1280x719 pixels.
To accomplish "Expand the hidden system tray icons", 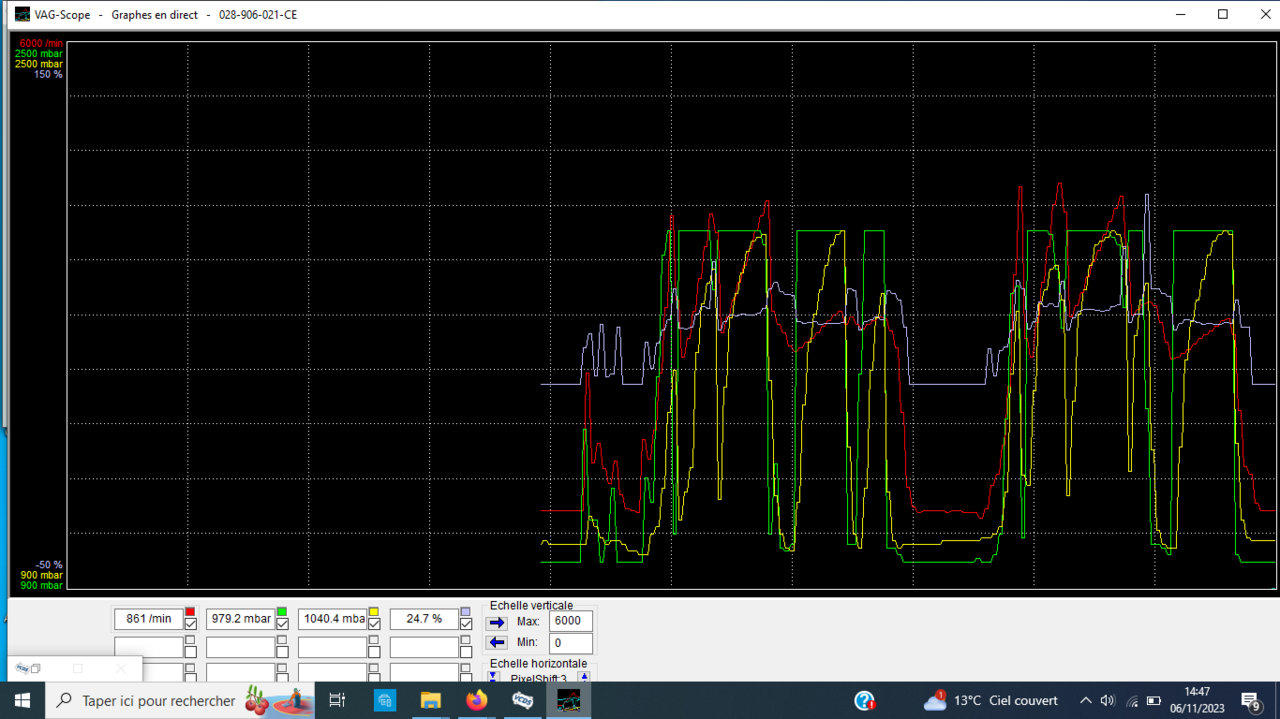I will point(1085,701).
